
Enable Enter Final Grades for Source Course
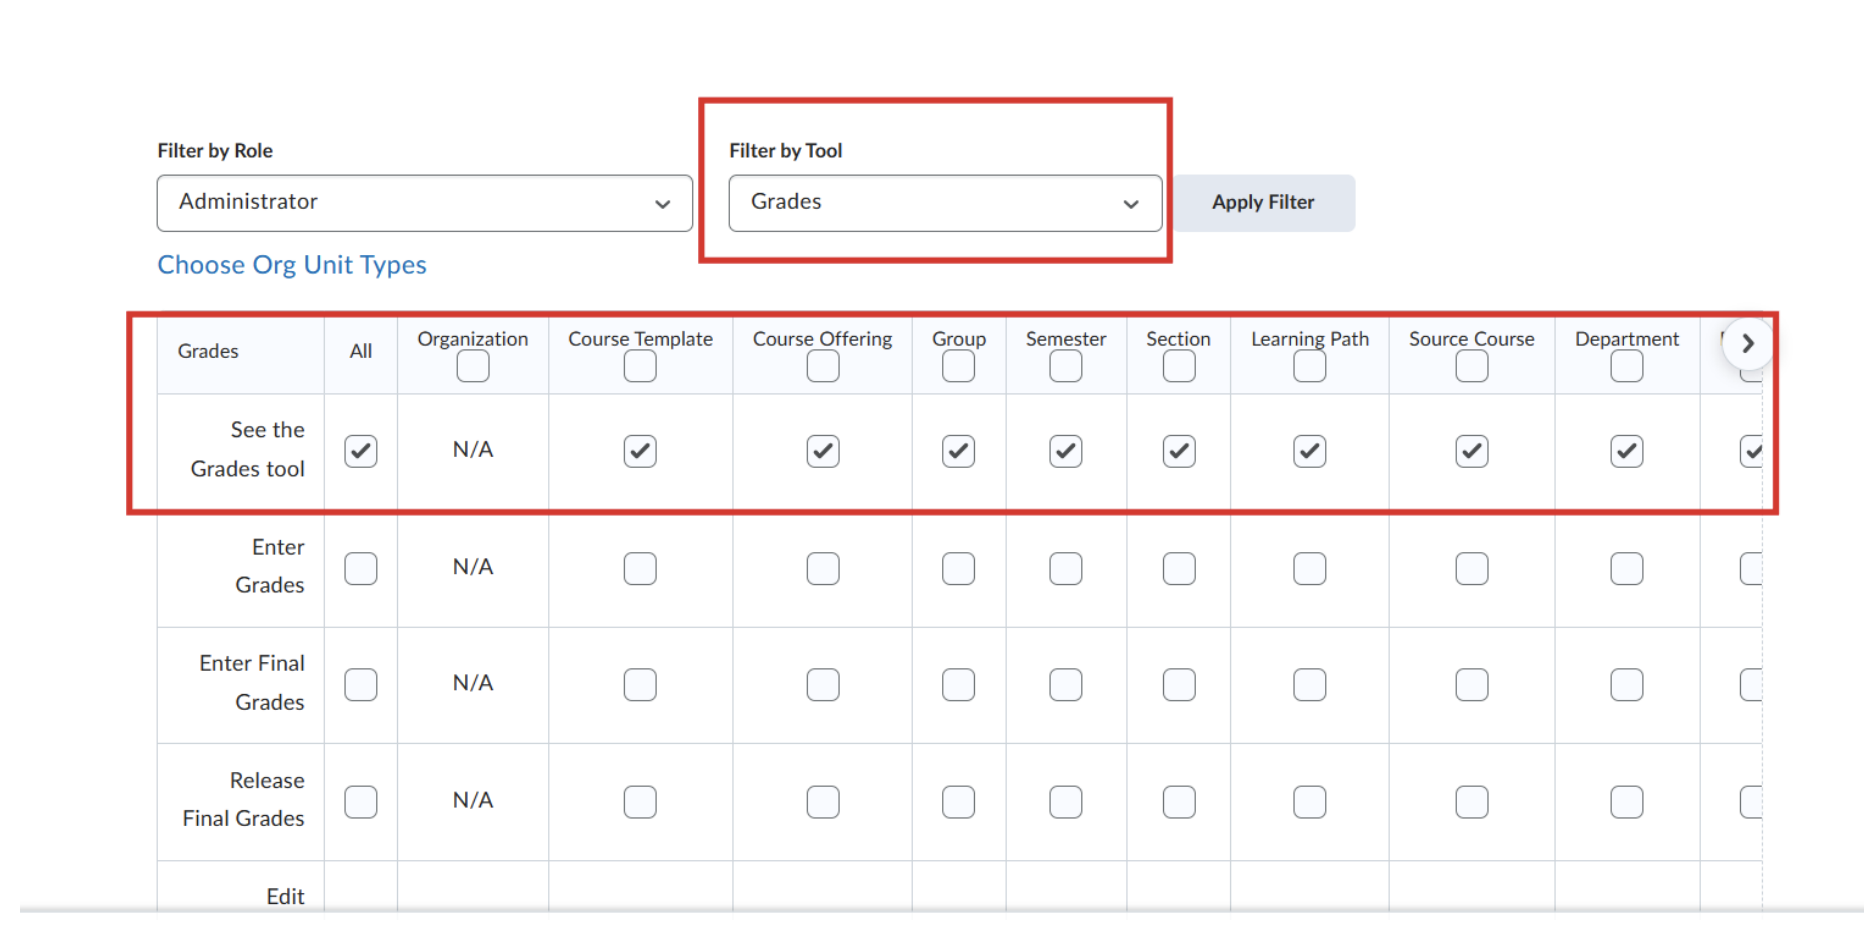tap(1472, 685)
